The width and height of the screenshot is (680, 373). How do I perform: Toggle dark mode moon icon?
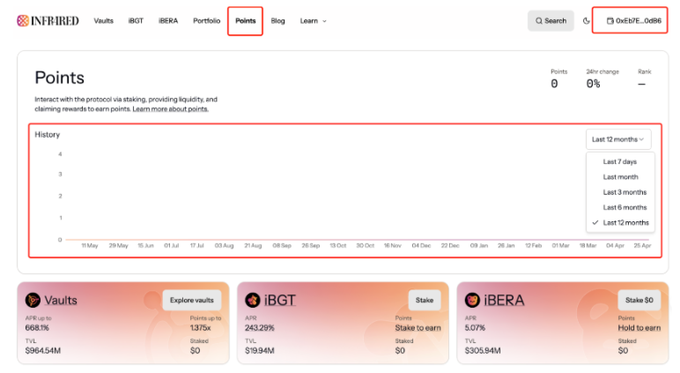pos(586,21)
